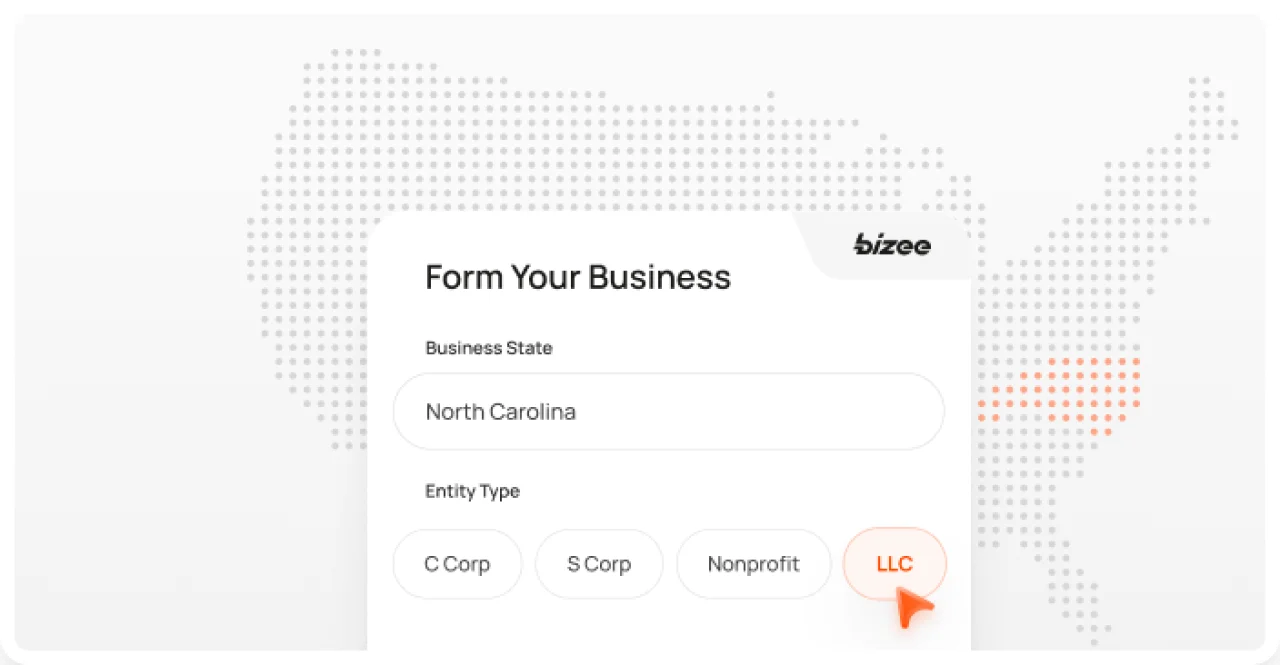Click the Form Your Business heading
The image size is (1280, 665).
(578, 277)
